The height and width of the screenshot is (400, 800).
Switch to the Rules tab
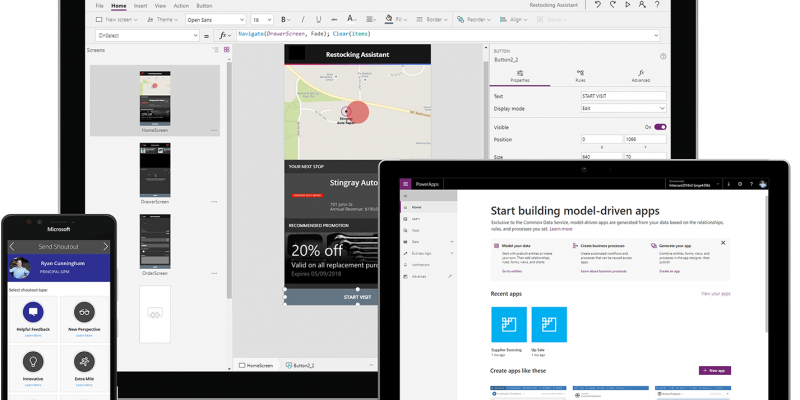tap(580, 77)
